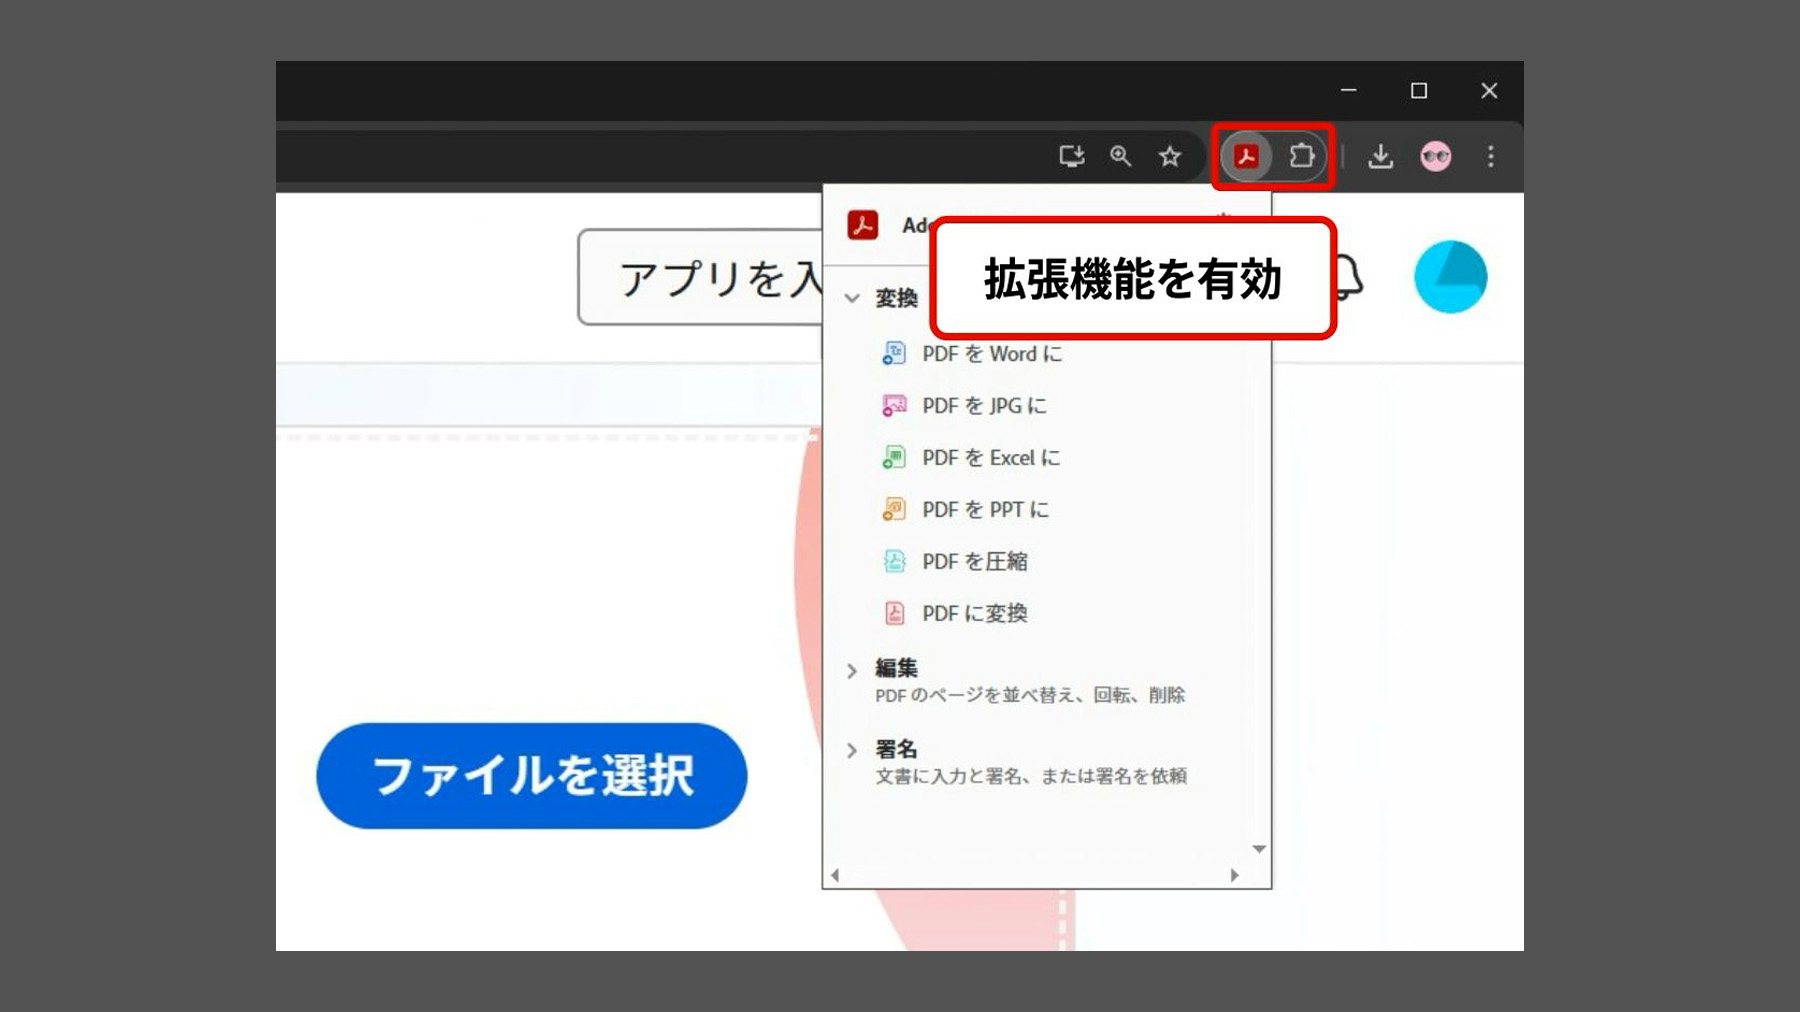
Task: Click 'PDF のページを並べ替え、回転、削除' description
Action: (x=1030, y=695)
